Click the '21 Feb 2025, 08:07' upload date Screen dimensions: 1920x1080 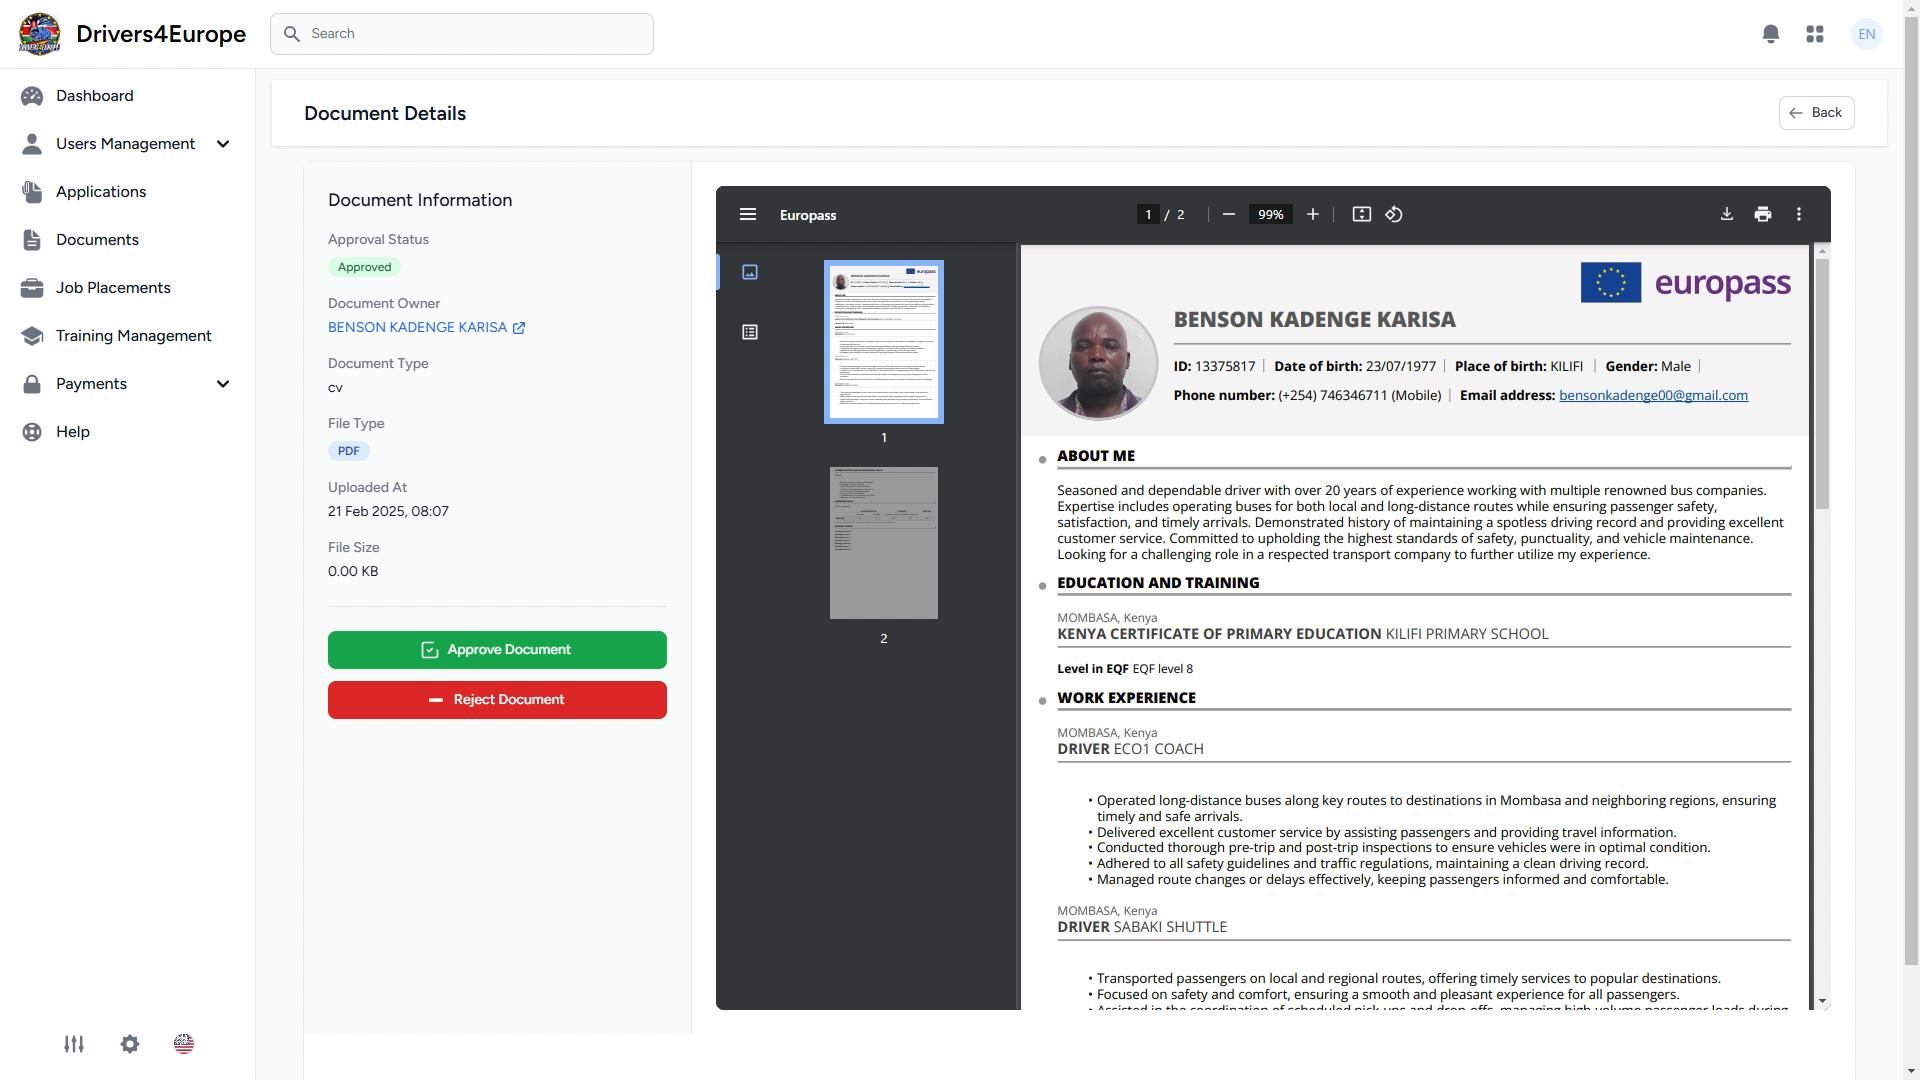click(388, 511)
